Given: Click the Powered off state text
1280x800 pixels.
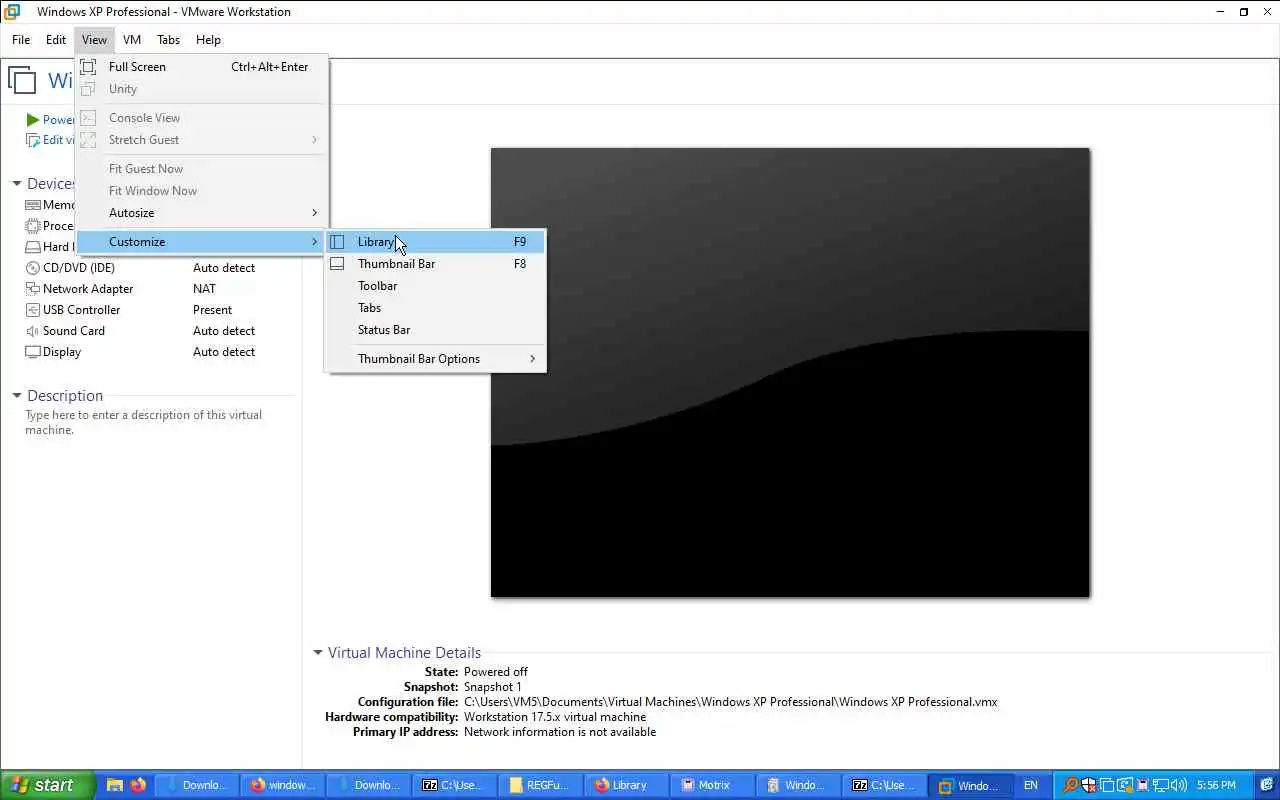Looking at the screenshot, I should pos(496,672).
